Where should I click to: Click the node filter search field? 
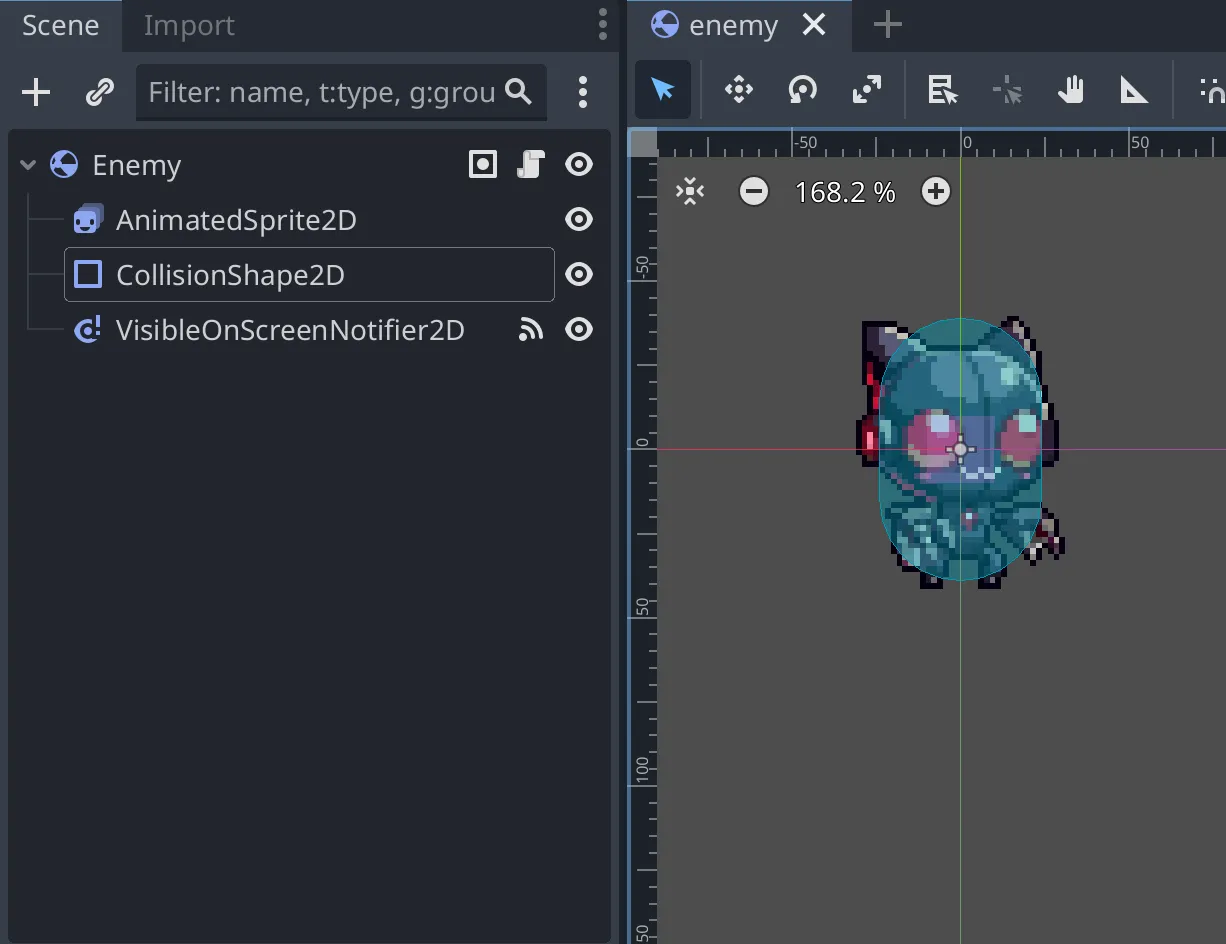[x=322, y=93]
